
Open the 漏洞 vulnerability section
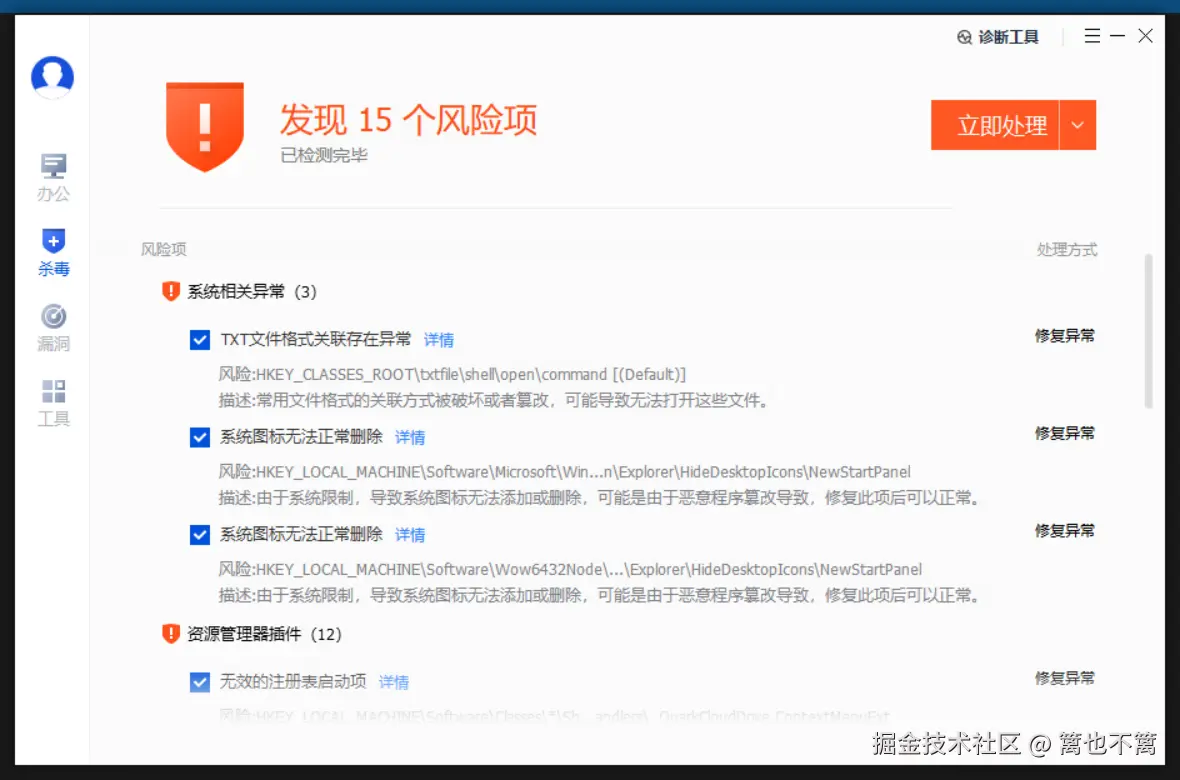pos(53,328)
